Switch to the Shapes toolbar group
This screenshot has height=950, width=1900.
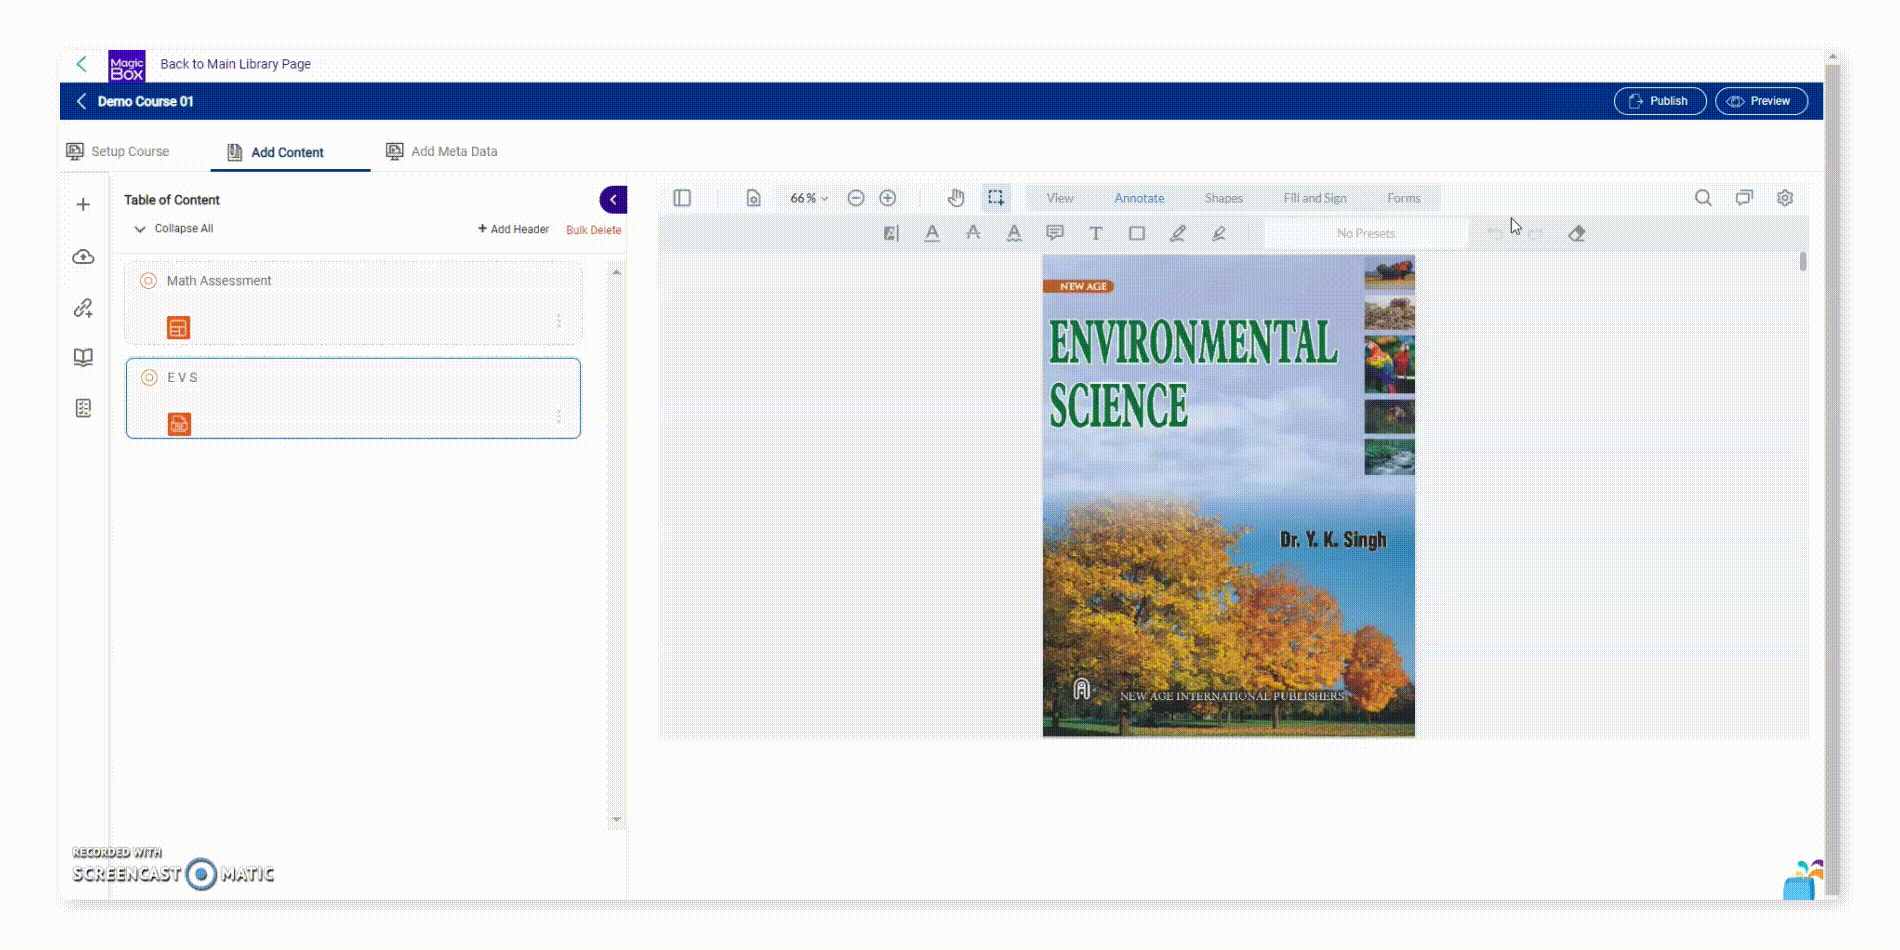point(1223,198)
